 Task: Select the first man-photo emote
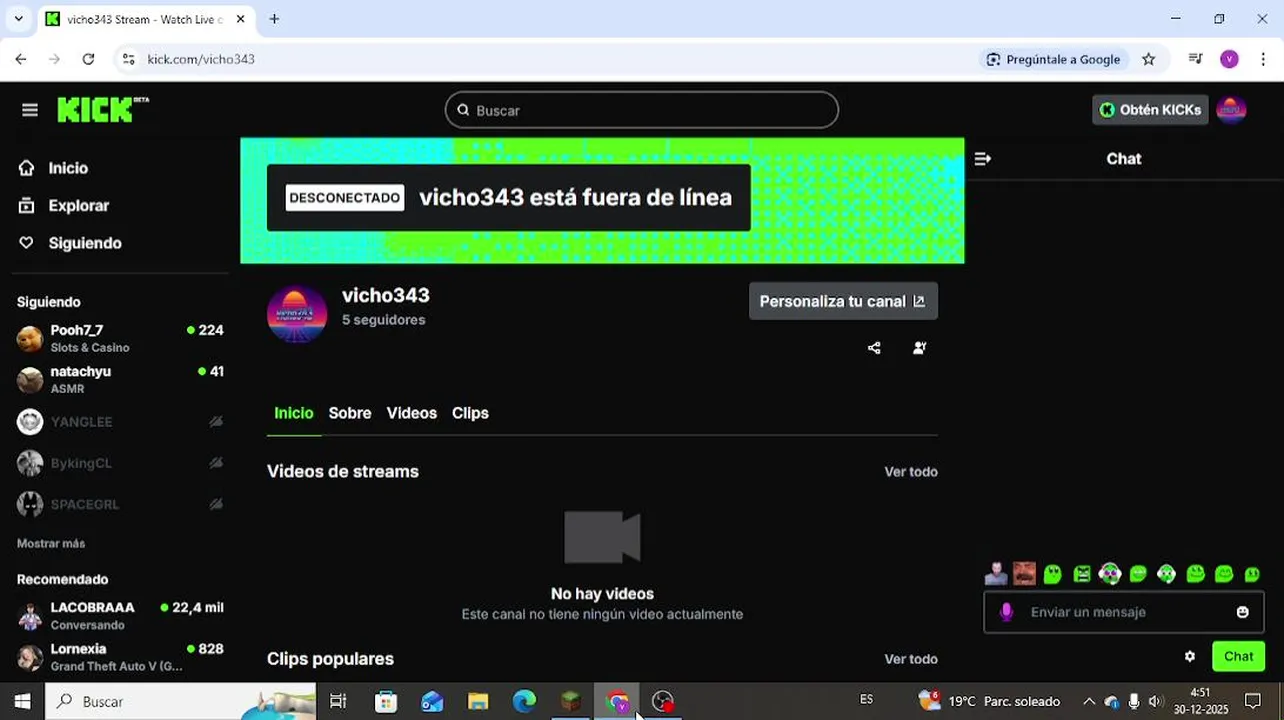coord(996,573)
